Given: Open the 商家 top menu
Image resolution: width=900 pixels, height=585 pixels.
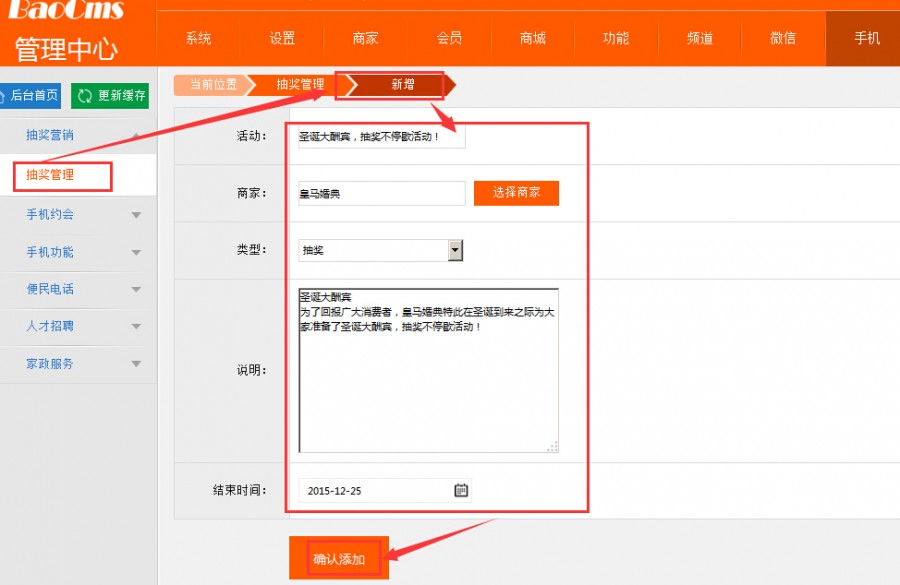Looking at the screenshot, I should (x=365, y=38).
